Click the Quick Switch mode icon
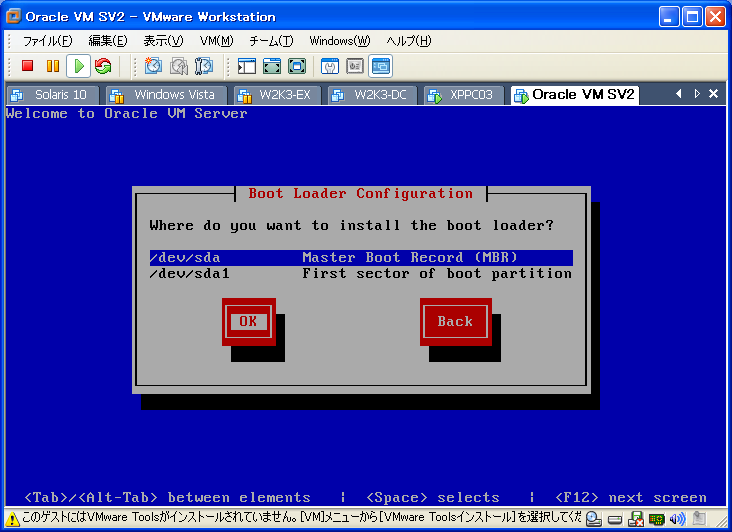Screen dimensions: 732x532 (272, 66)
